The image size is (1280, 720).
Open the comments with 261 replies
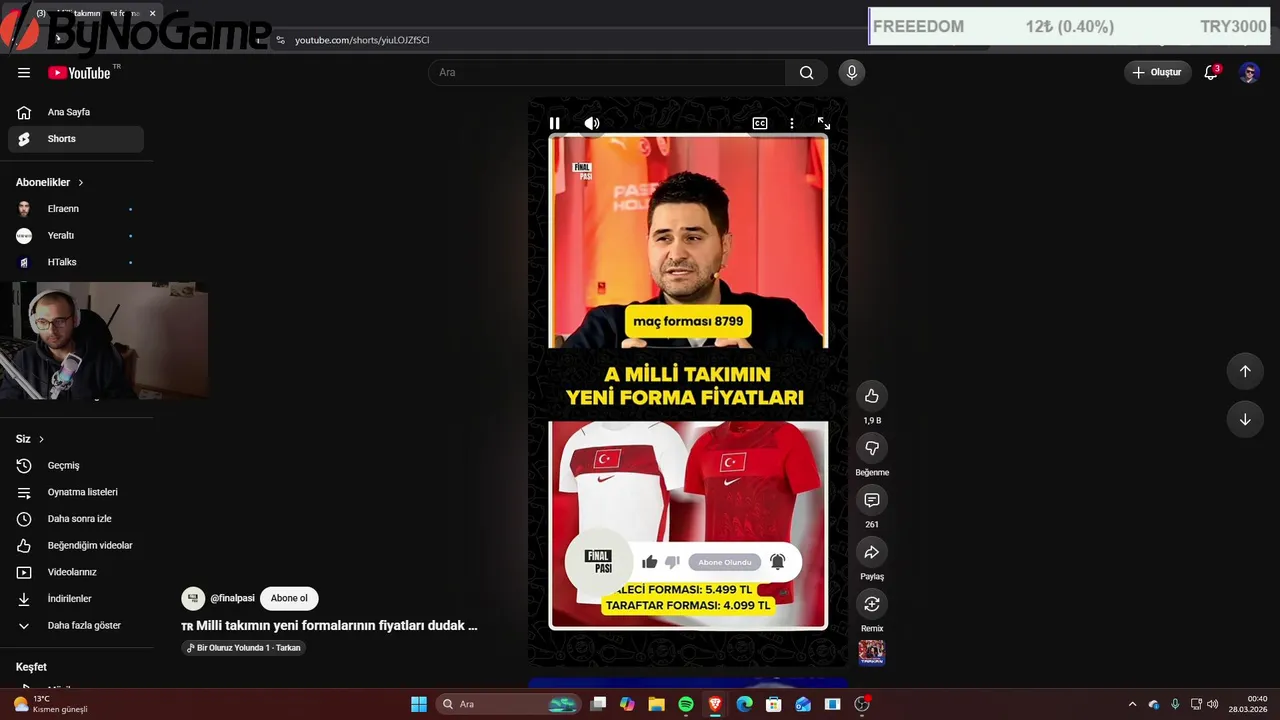[872, 500]
